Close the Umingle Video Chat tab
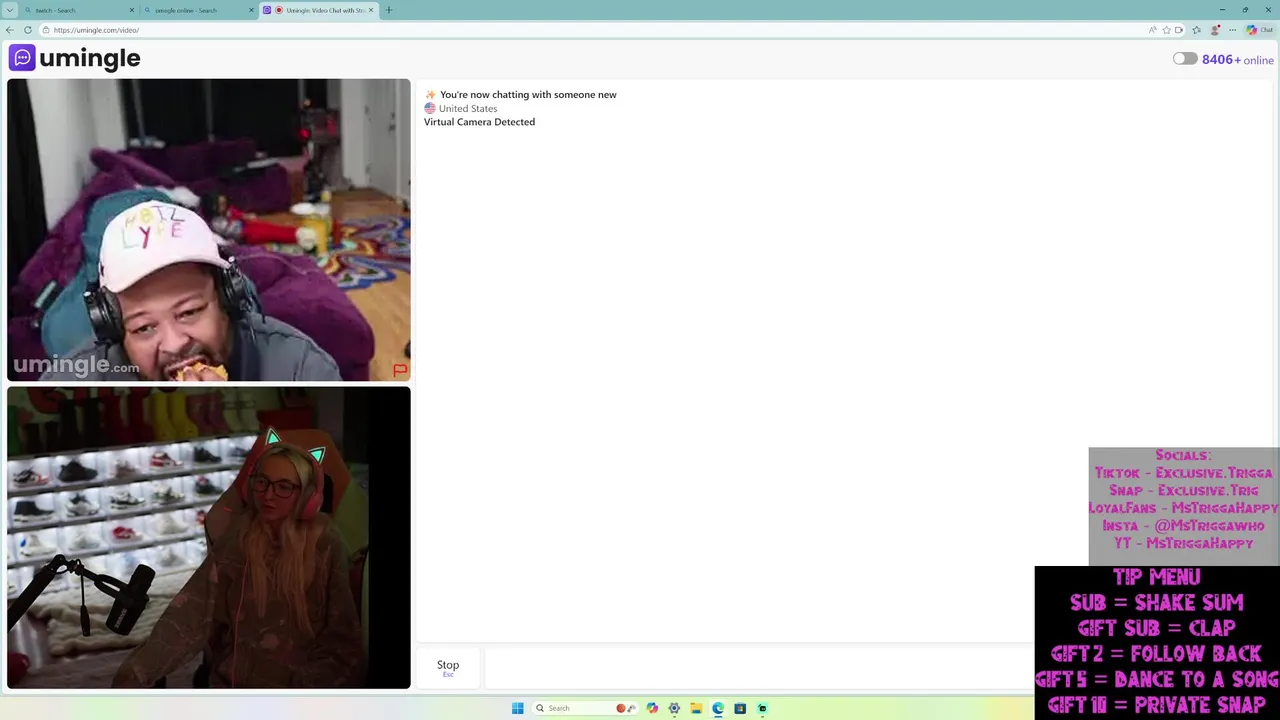Screen dimensions: 1280x720 [371, 10]
